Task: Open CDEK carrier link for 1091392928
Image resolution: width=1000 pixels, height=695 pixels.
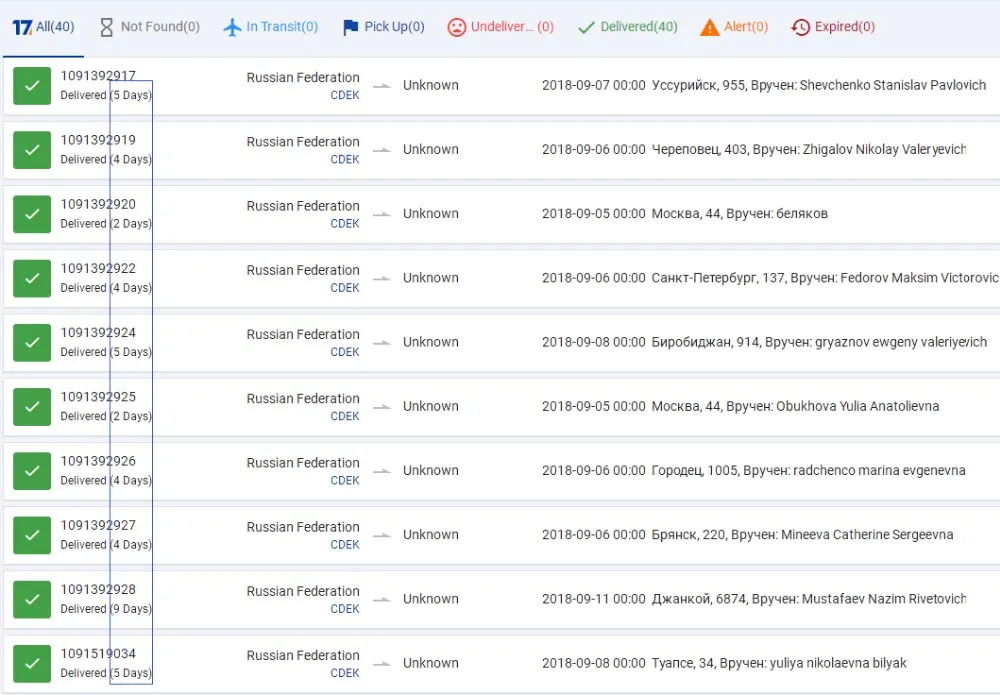Action: [345, 609]
